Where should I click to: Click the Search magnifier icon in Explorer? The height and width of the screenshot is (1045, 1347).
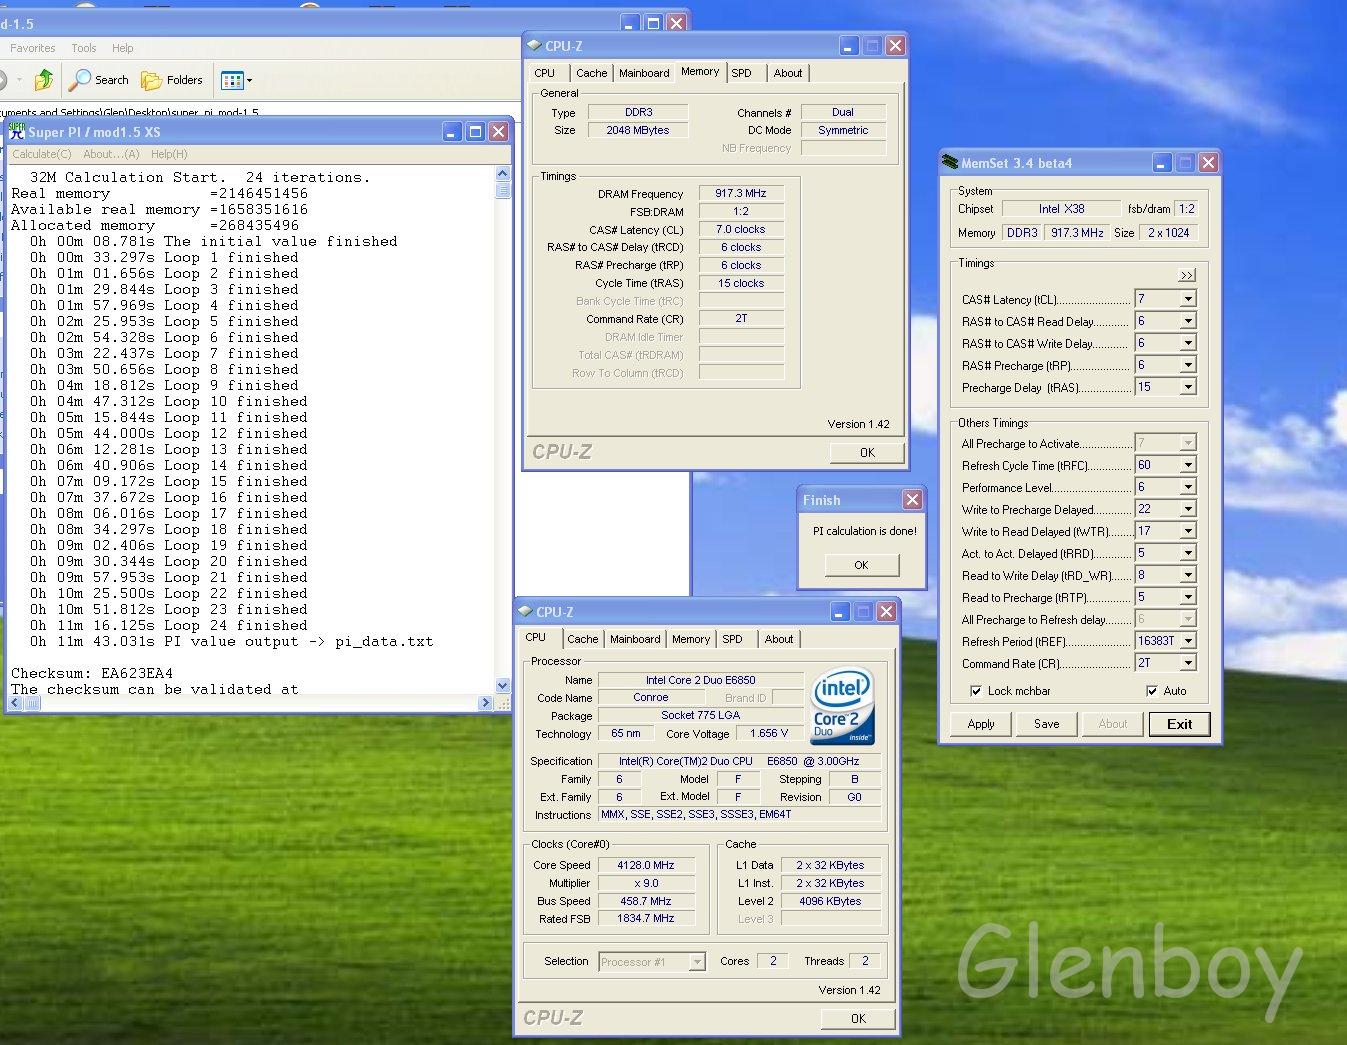pos(81,80)
